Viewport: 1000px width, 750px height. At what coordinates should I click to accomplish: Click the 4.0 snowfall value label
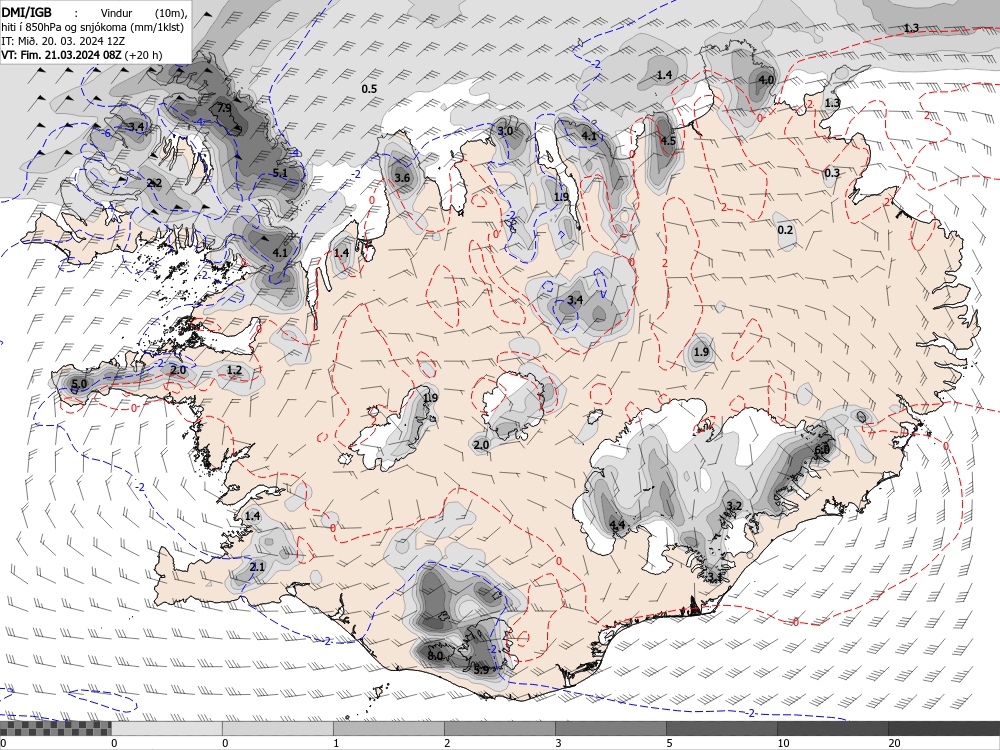tap(765, 80)
